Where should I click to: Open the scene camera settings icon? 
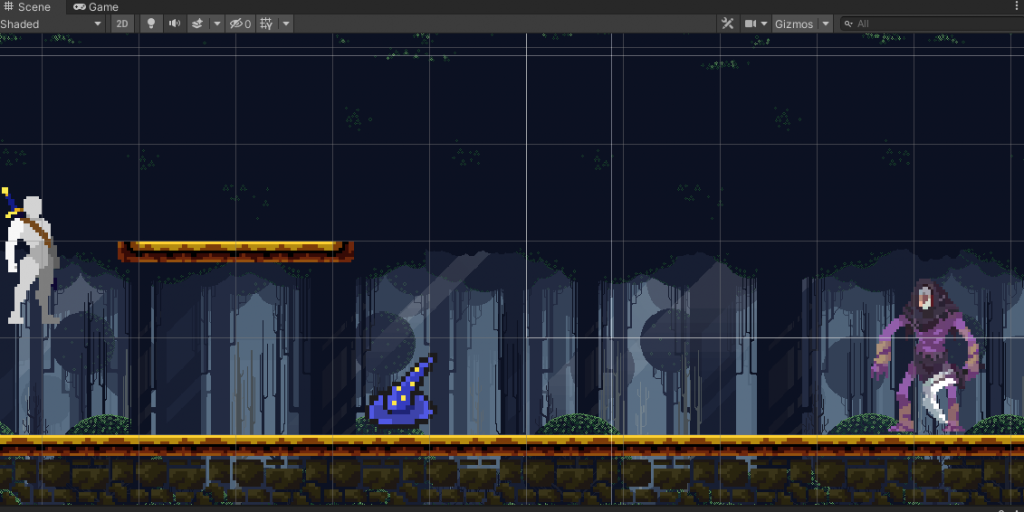click(750, 24)
